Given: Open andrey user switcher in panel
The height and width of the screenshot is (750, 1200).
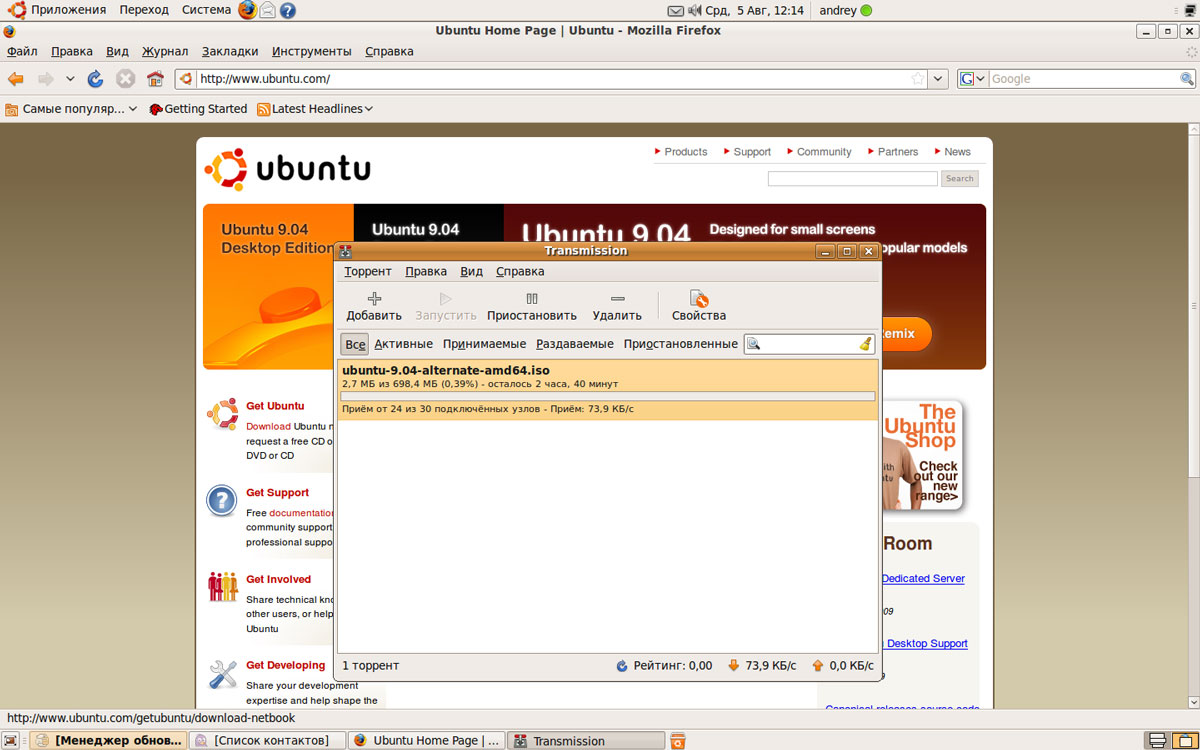Looking at the screenshot, I should pos(845,10).
